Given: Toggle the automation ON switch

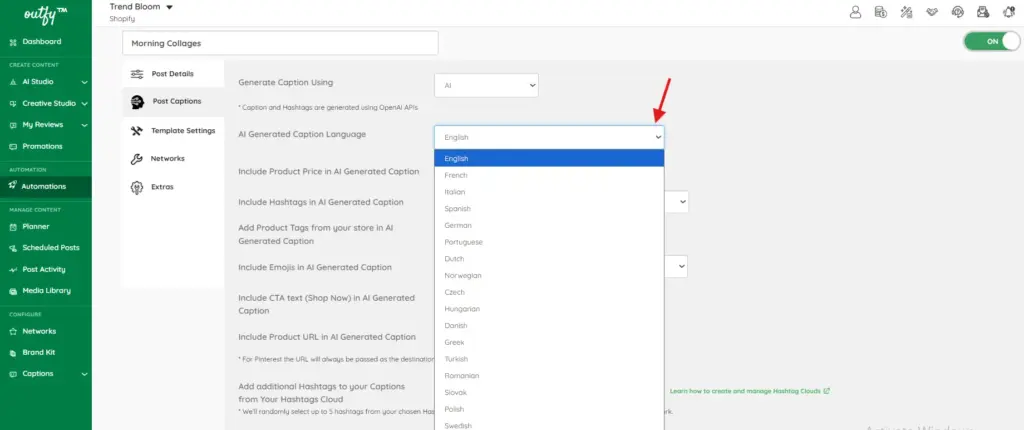Looking at the screenshot, I should point(991,41).
